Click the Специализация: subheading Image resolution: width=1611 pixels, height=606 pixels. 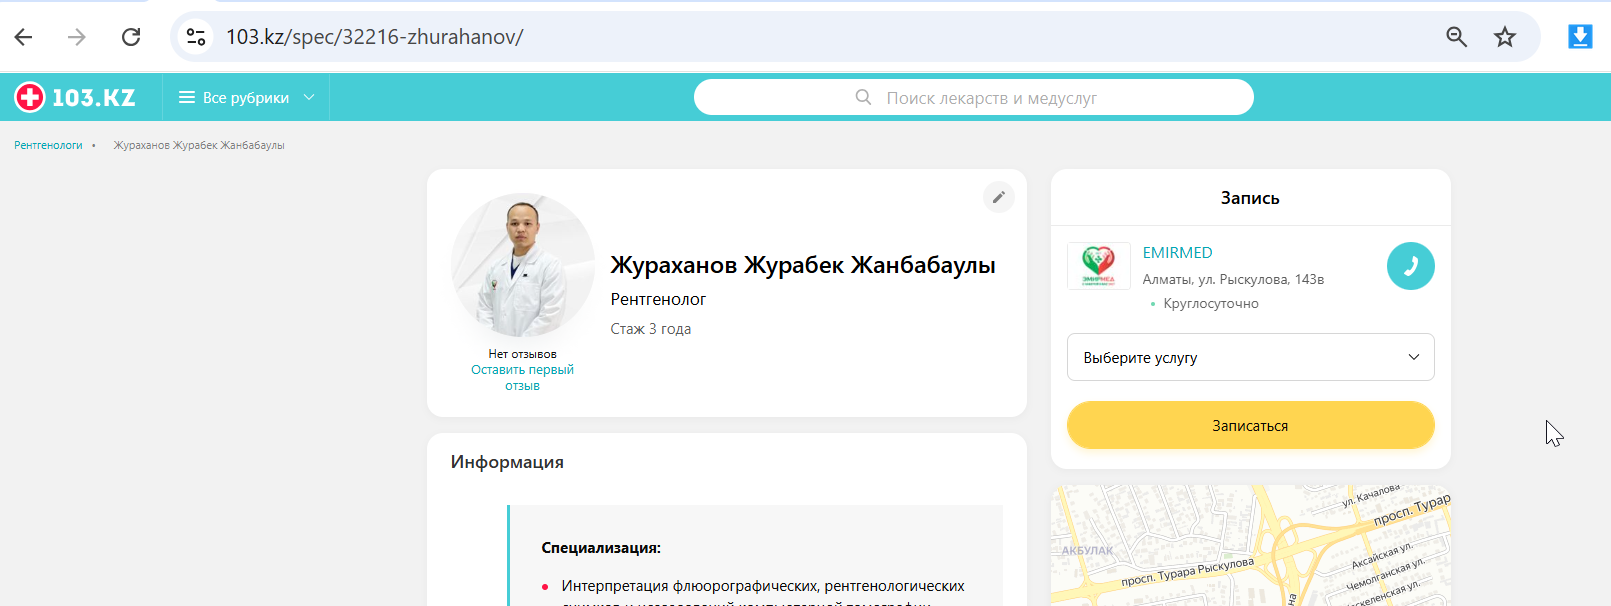(x=601, y=548)
